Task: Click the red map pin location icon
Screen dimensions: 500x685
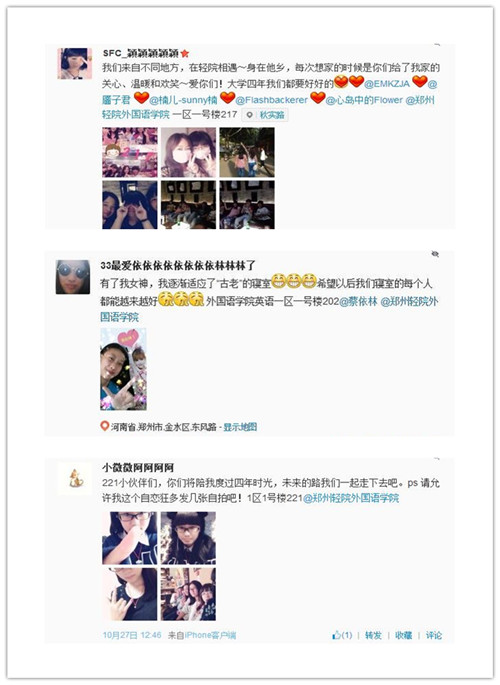Action: tap(104, 426)
